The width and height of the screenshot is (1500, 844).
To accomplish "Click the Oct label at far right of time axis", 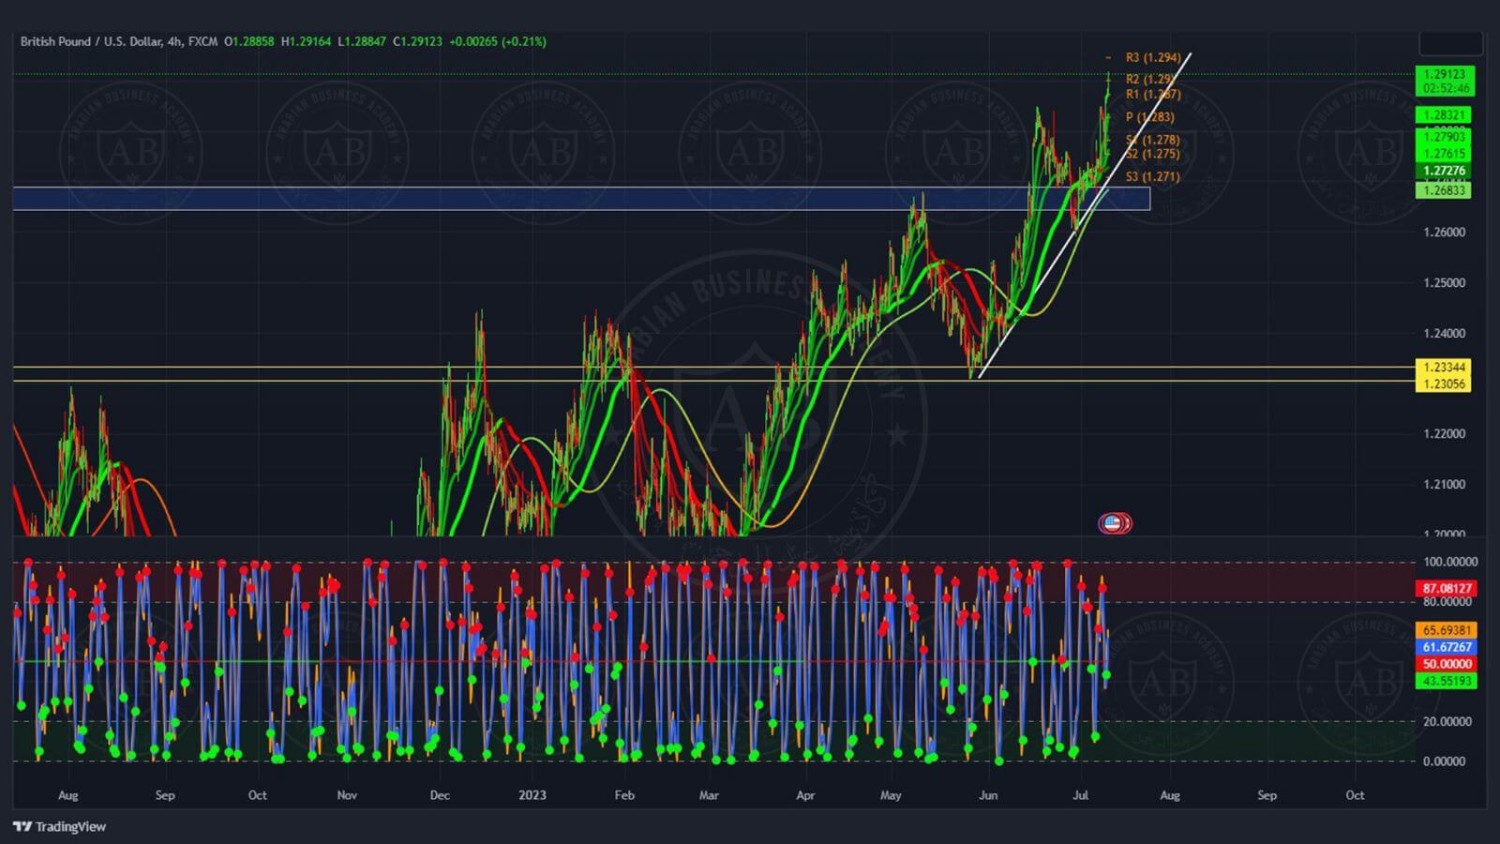I will [1355, 795].
